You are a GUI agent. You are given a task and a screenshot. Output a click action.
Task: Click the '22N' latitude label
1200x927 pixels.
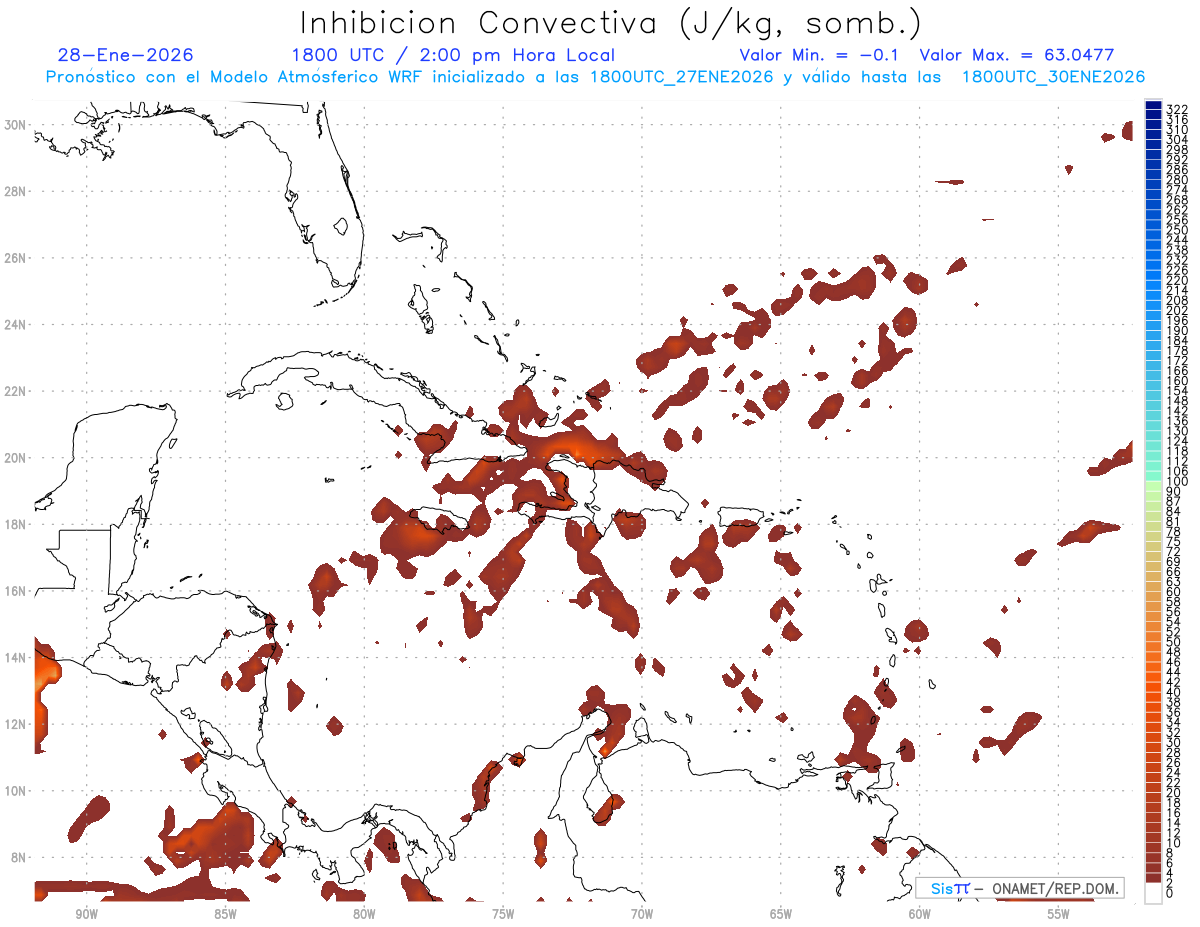(x=16, y=391)
